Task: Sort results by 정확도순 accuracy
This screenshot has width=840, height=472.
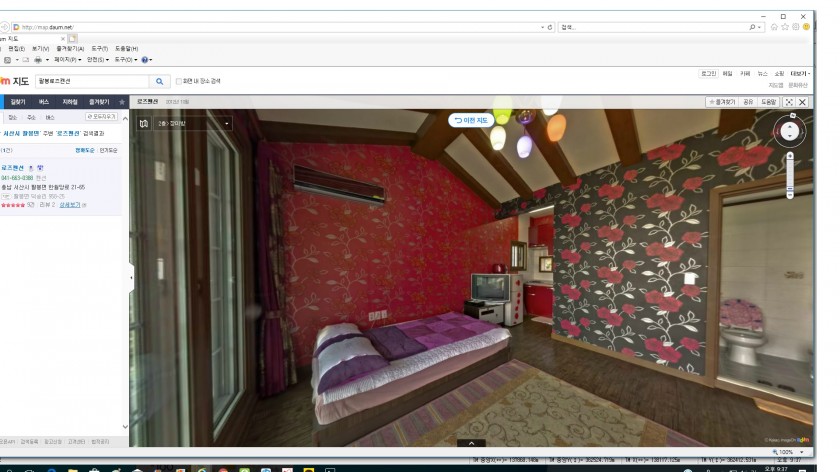Action: (85, 151)
